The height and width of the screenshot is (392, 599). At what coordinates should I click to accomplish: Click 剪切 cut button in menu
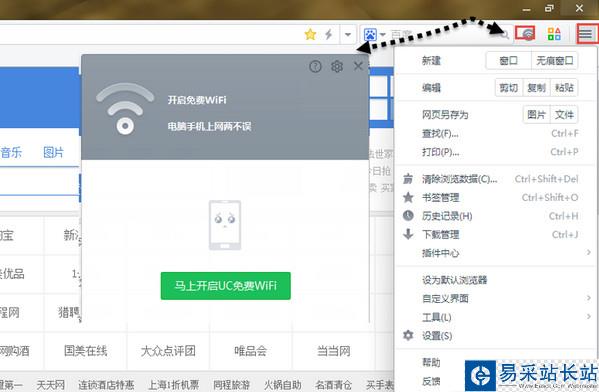point(508,88)
